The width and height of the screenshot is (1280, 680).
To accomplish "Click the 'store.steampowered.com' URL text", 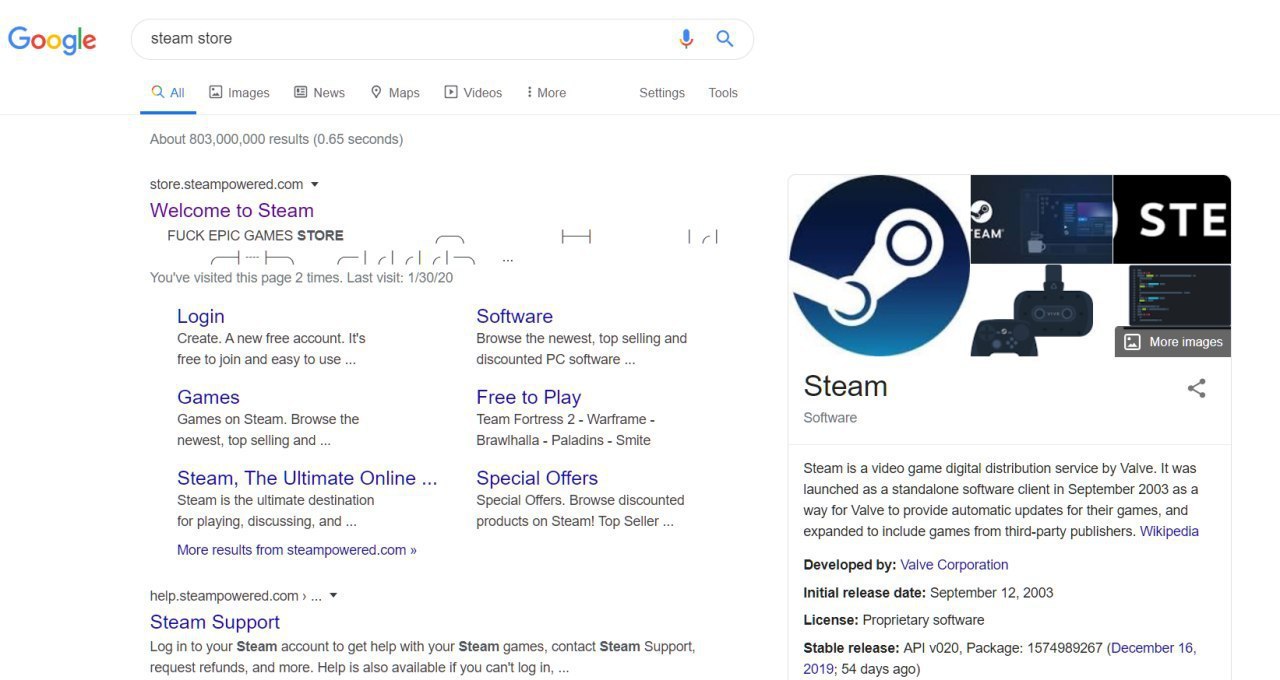I will tap(227, 184).
